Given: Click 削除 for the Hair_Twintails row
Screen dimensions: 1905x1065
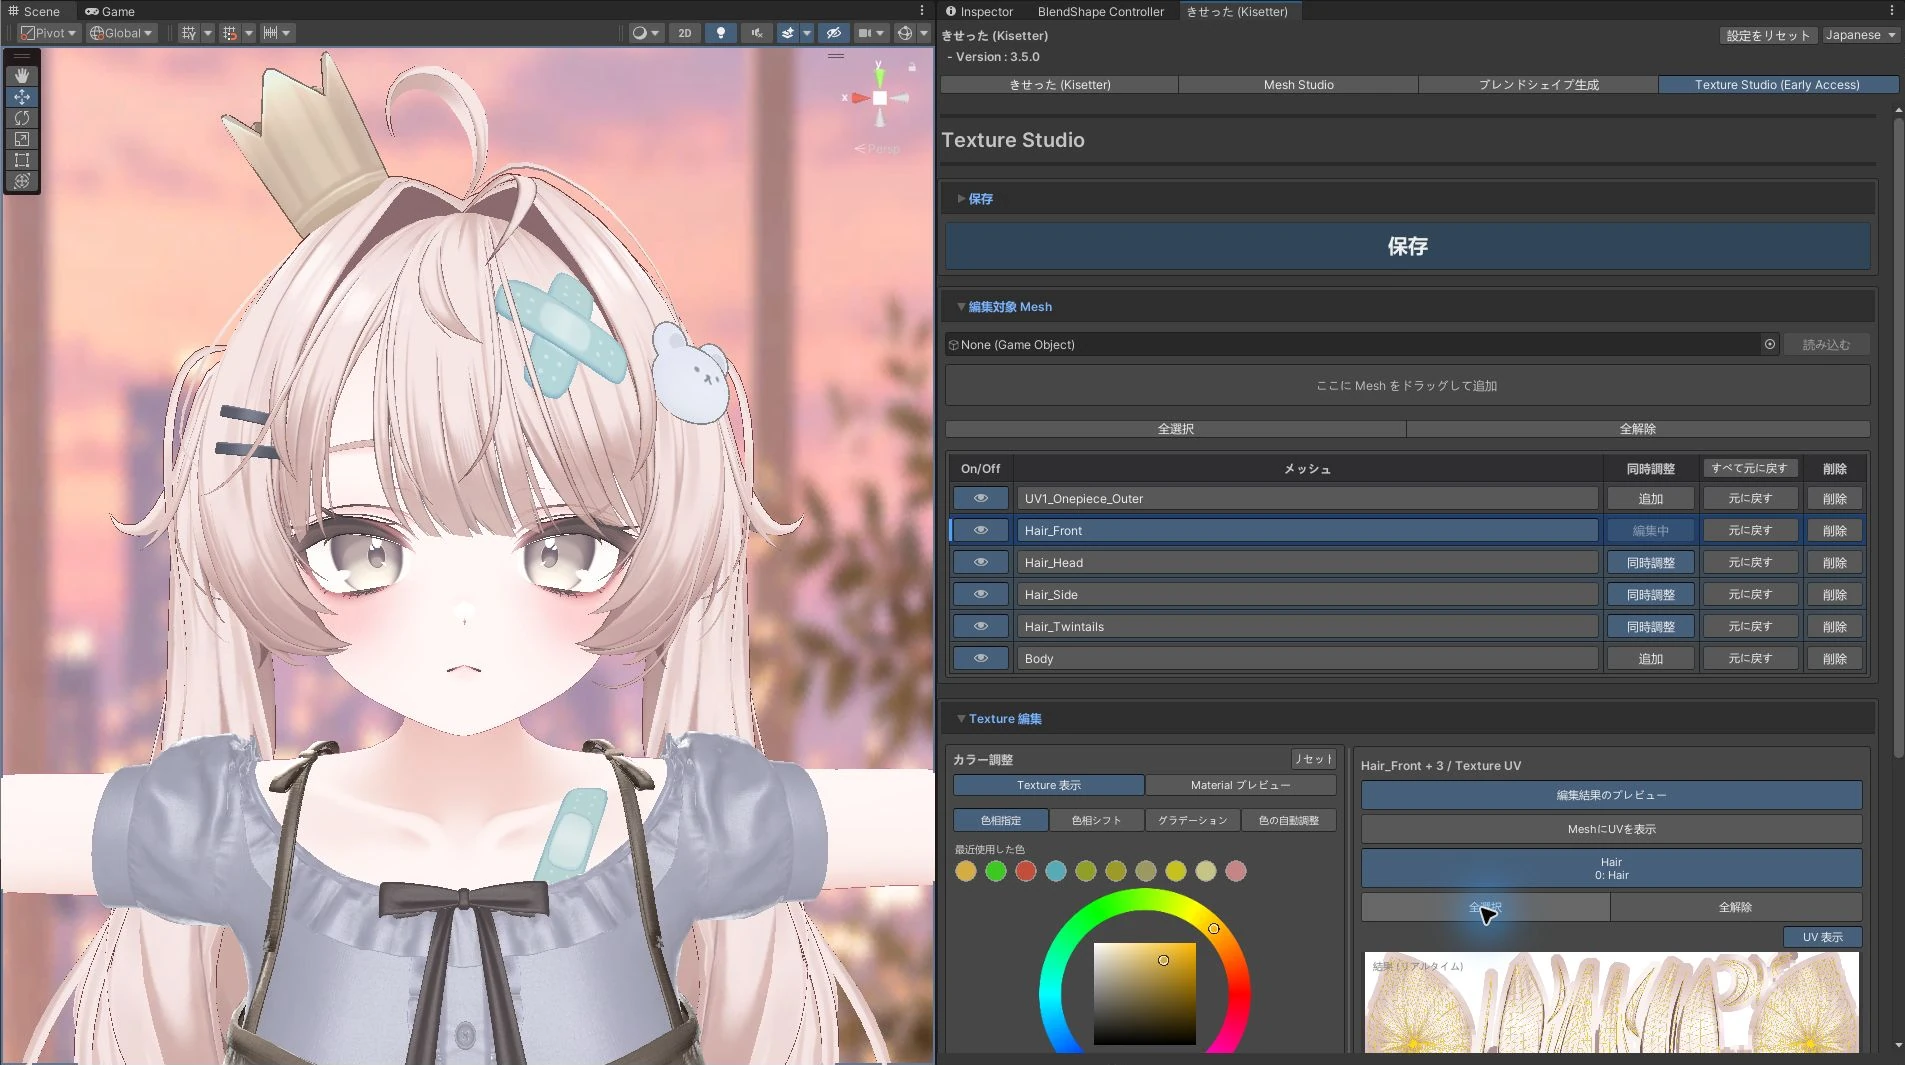Looking at the screenshot, I should click(x=1834, y=626).
